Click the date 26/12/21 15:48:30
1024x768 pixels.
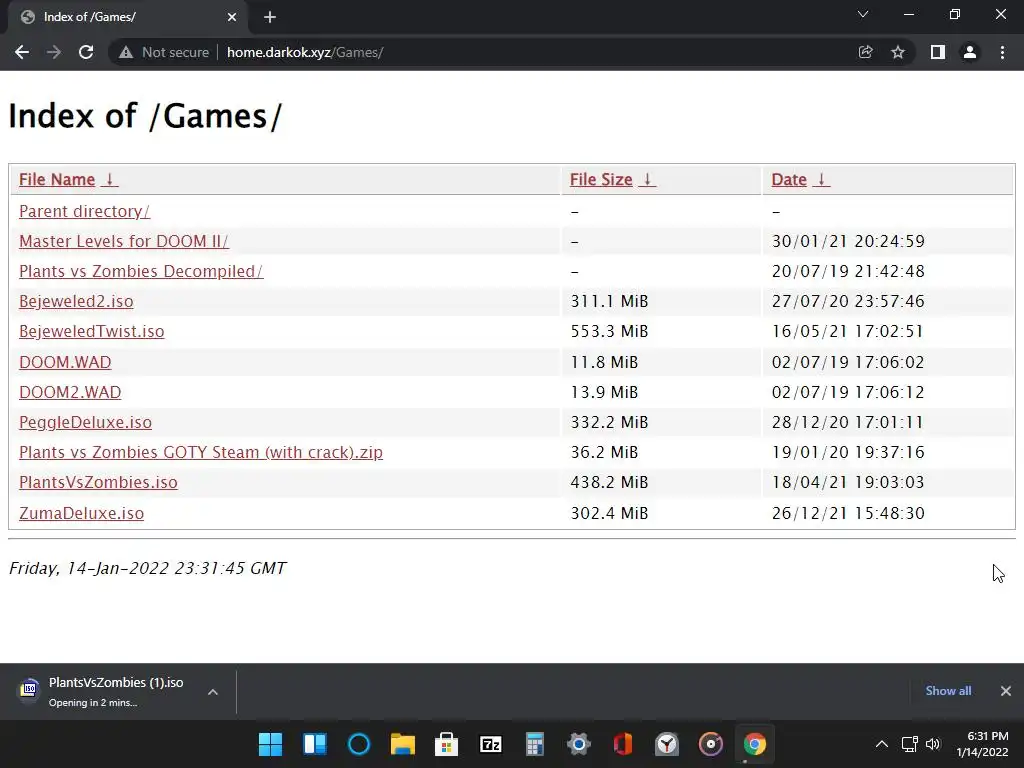click(848, 513)
